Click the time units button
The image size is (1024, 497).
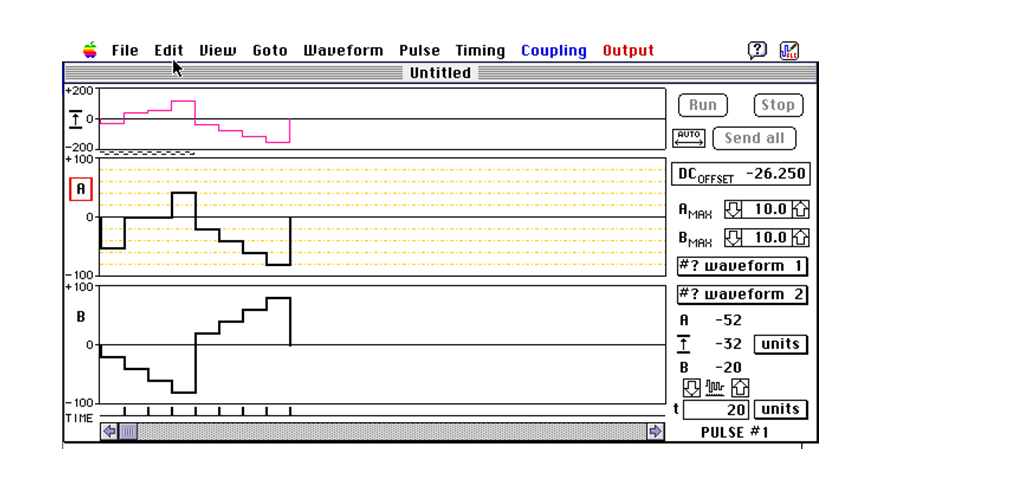[780, 409]
